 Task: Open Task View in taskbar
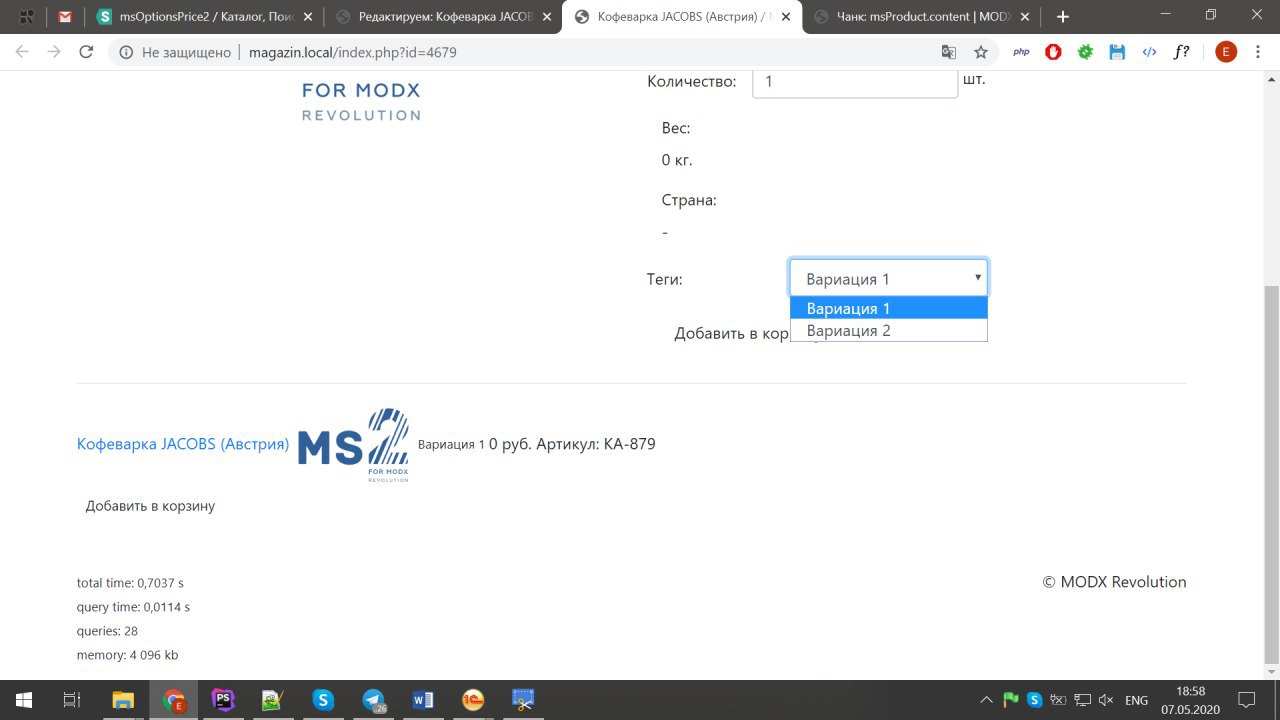71,700
